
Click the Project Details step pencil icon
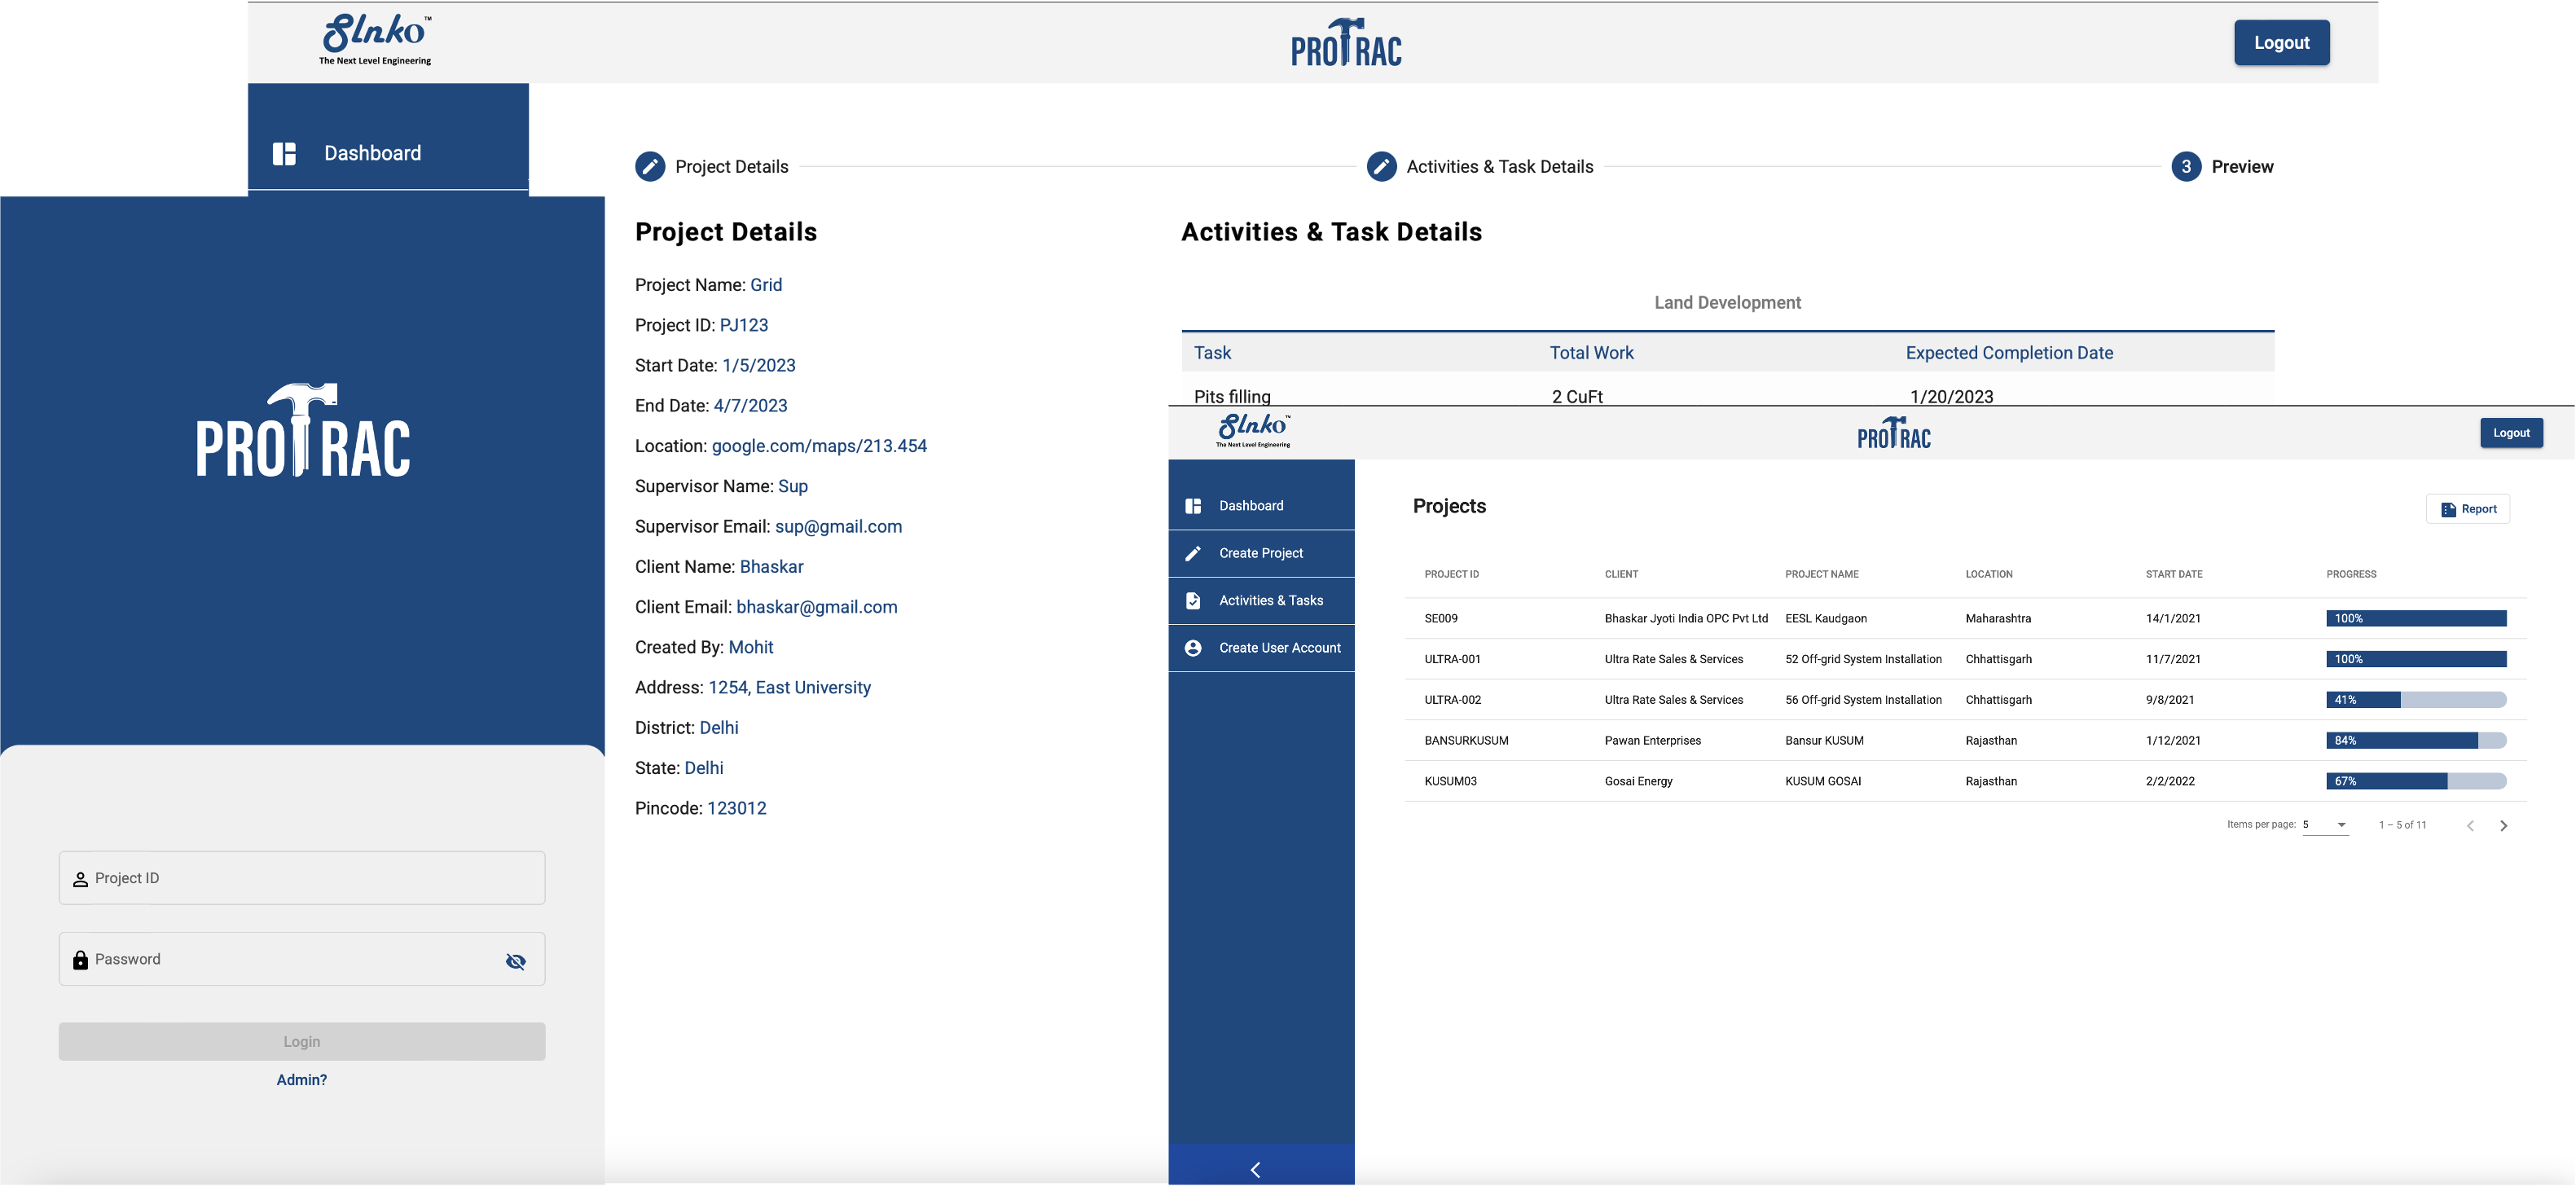650,166
